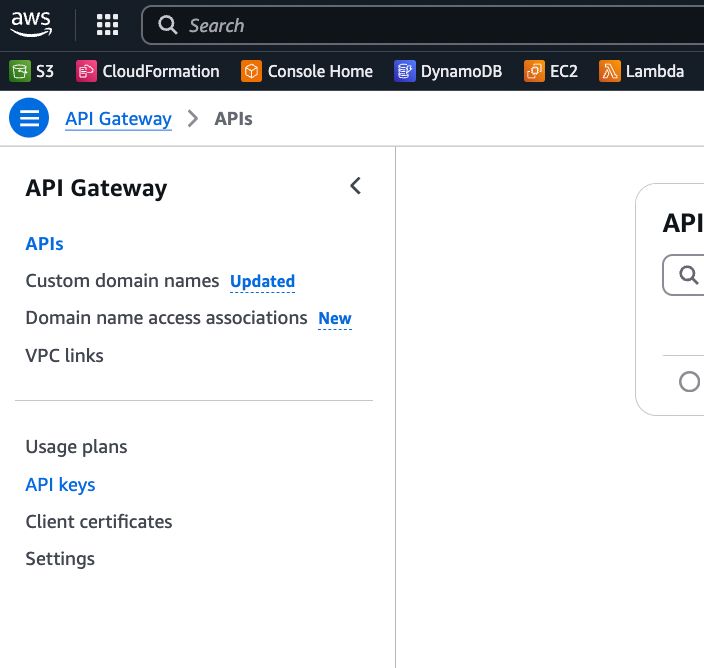Open CloudFormation shortcut label
Image resolution: width=704 pixels, height=668 pixels.
pos(161,71)
